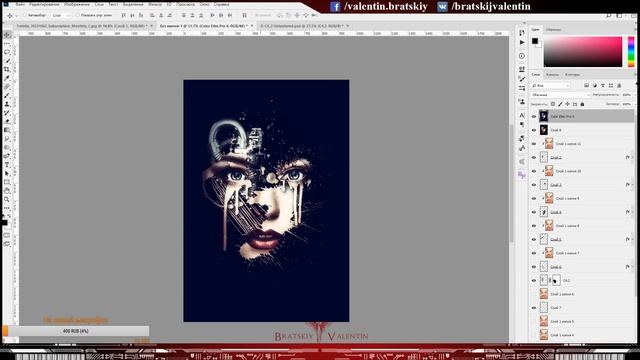Select the Eyedropper tool

pos(7,78)
